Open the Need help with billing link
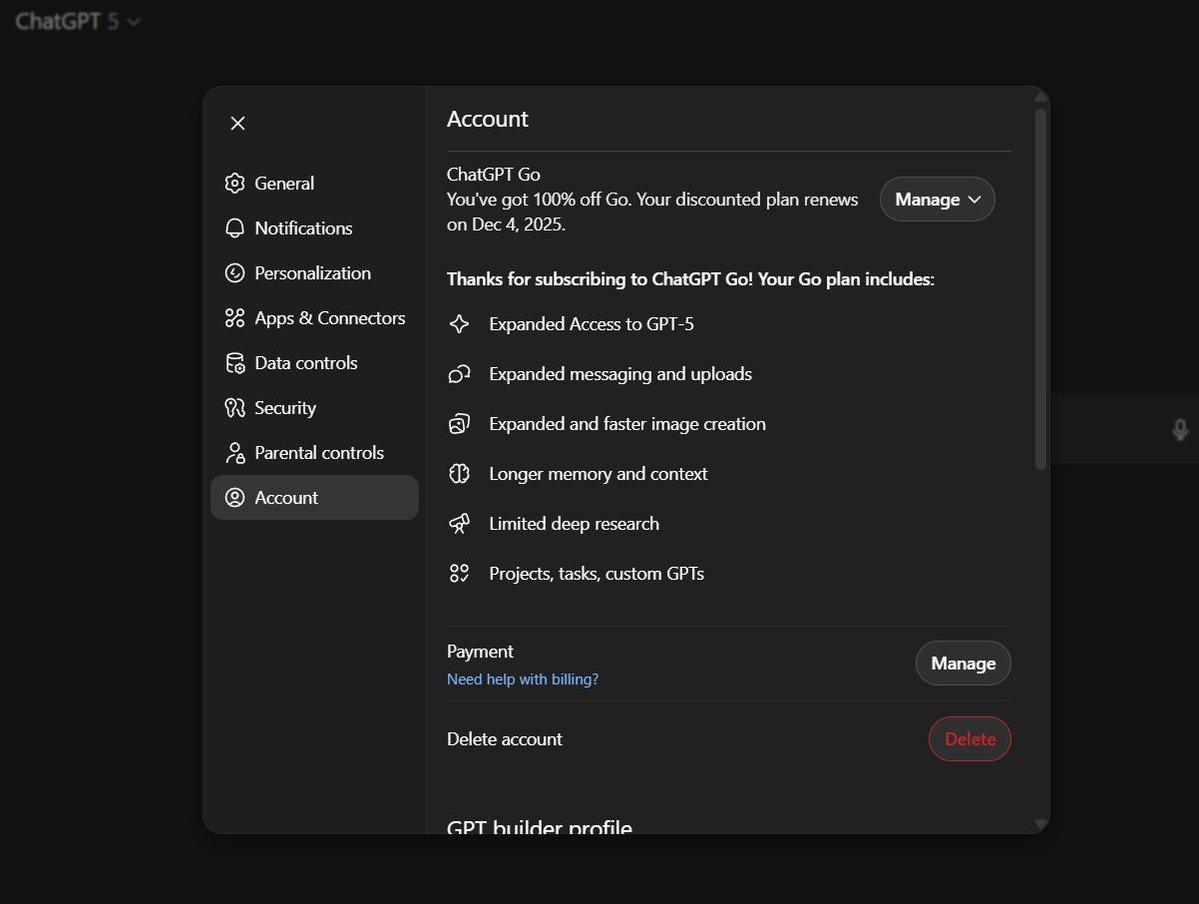Screen dimensions: 1199x904 click(x=522, y=678)
